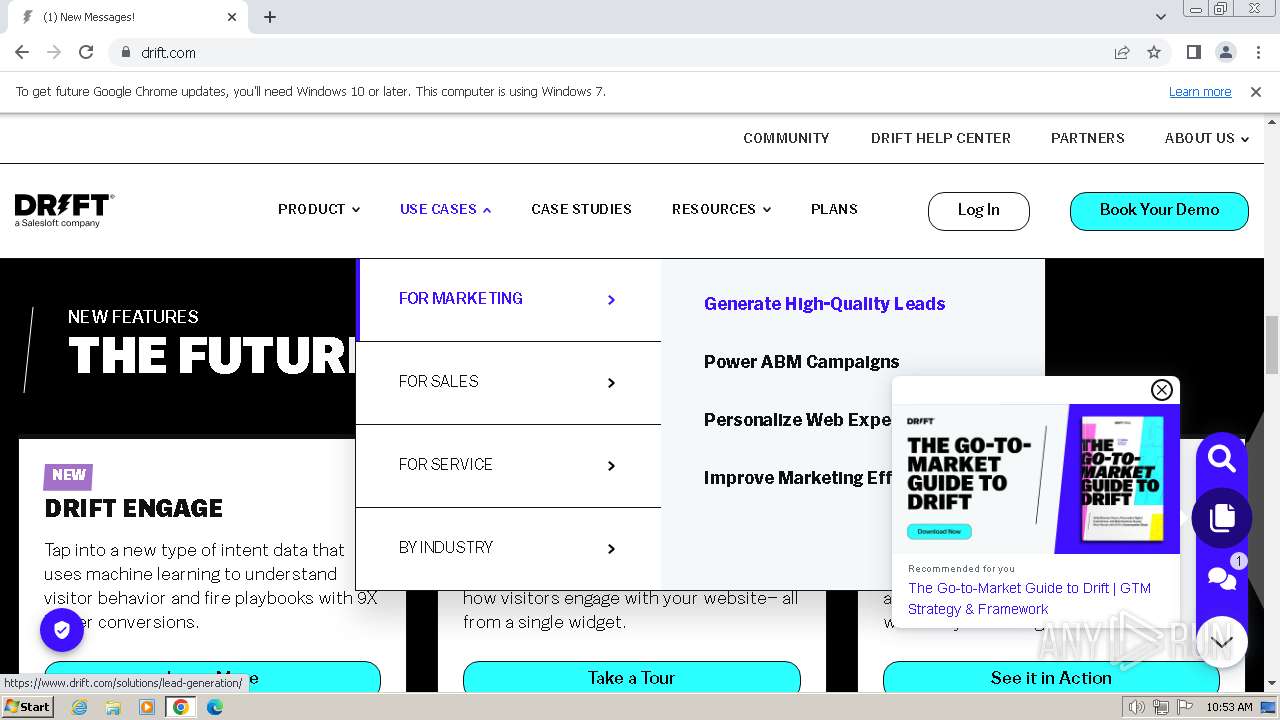Select For Sales submenu
The width and height of the screenshot is (1280, 720).
click(509, 383)
